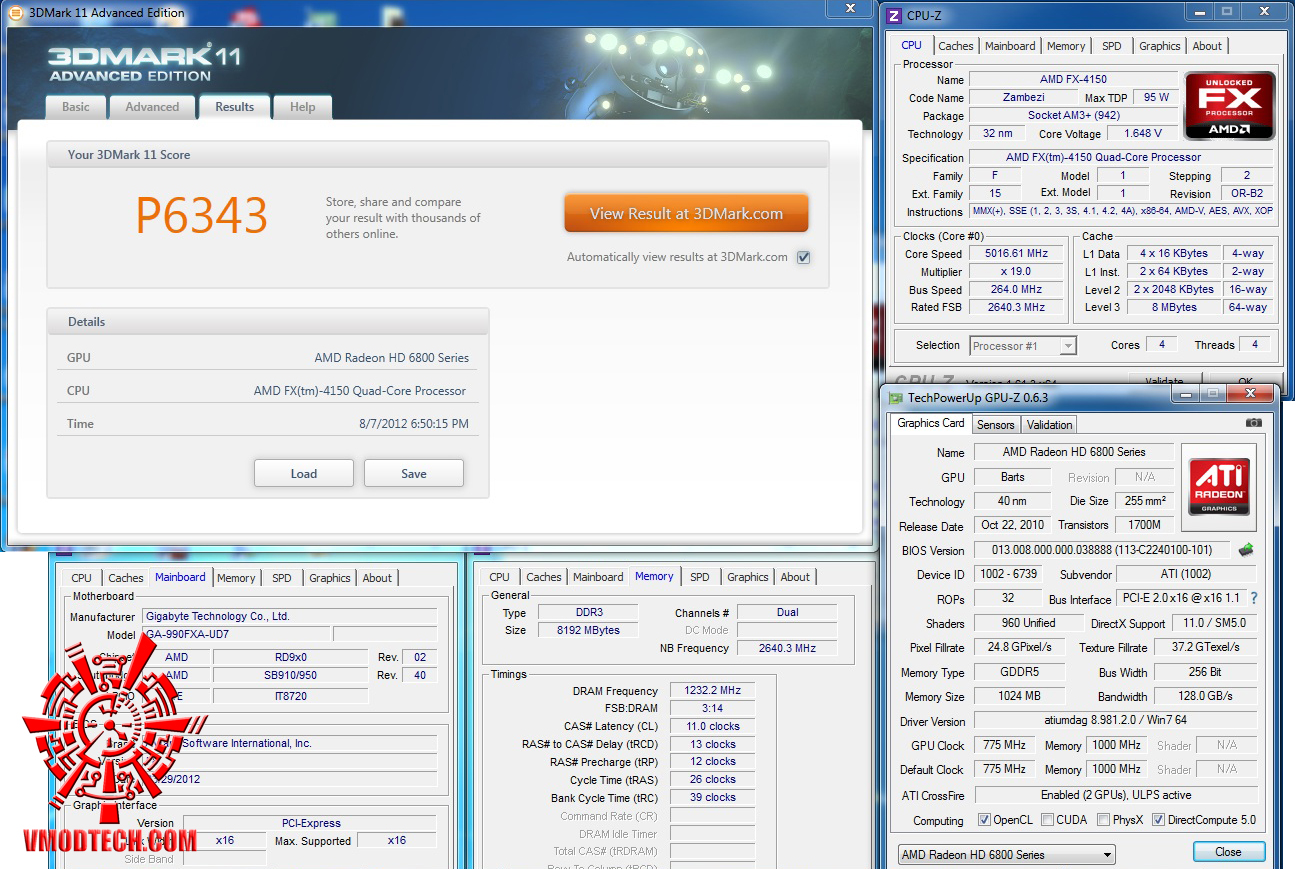
Task: Click the Close button in GPU-Z
Action: 1229,852
